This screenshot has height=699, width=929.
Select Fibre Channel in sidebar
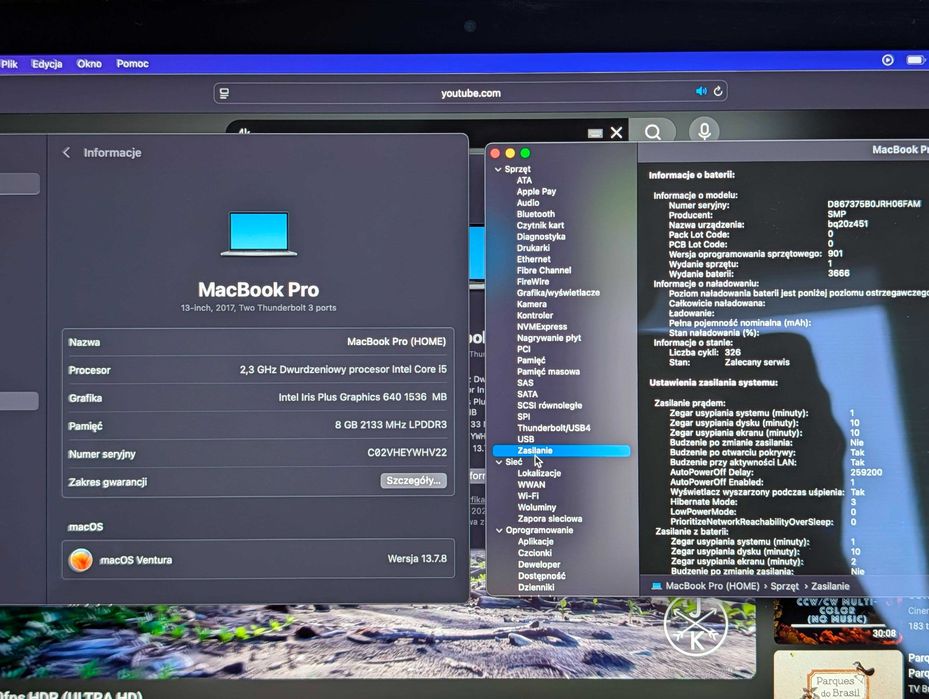point(544,270)
